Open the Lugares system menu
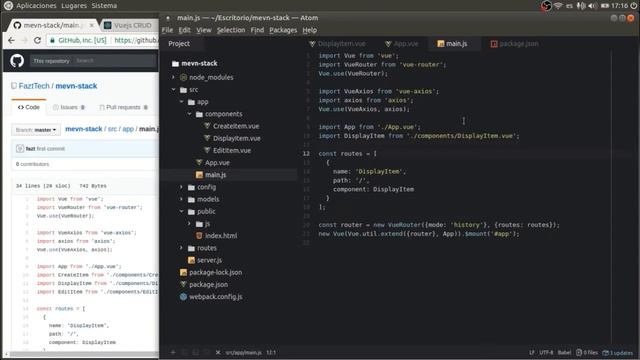The width and height of the screenshot is (640, 360). pyautogui.click(x=74, y=6)
